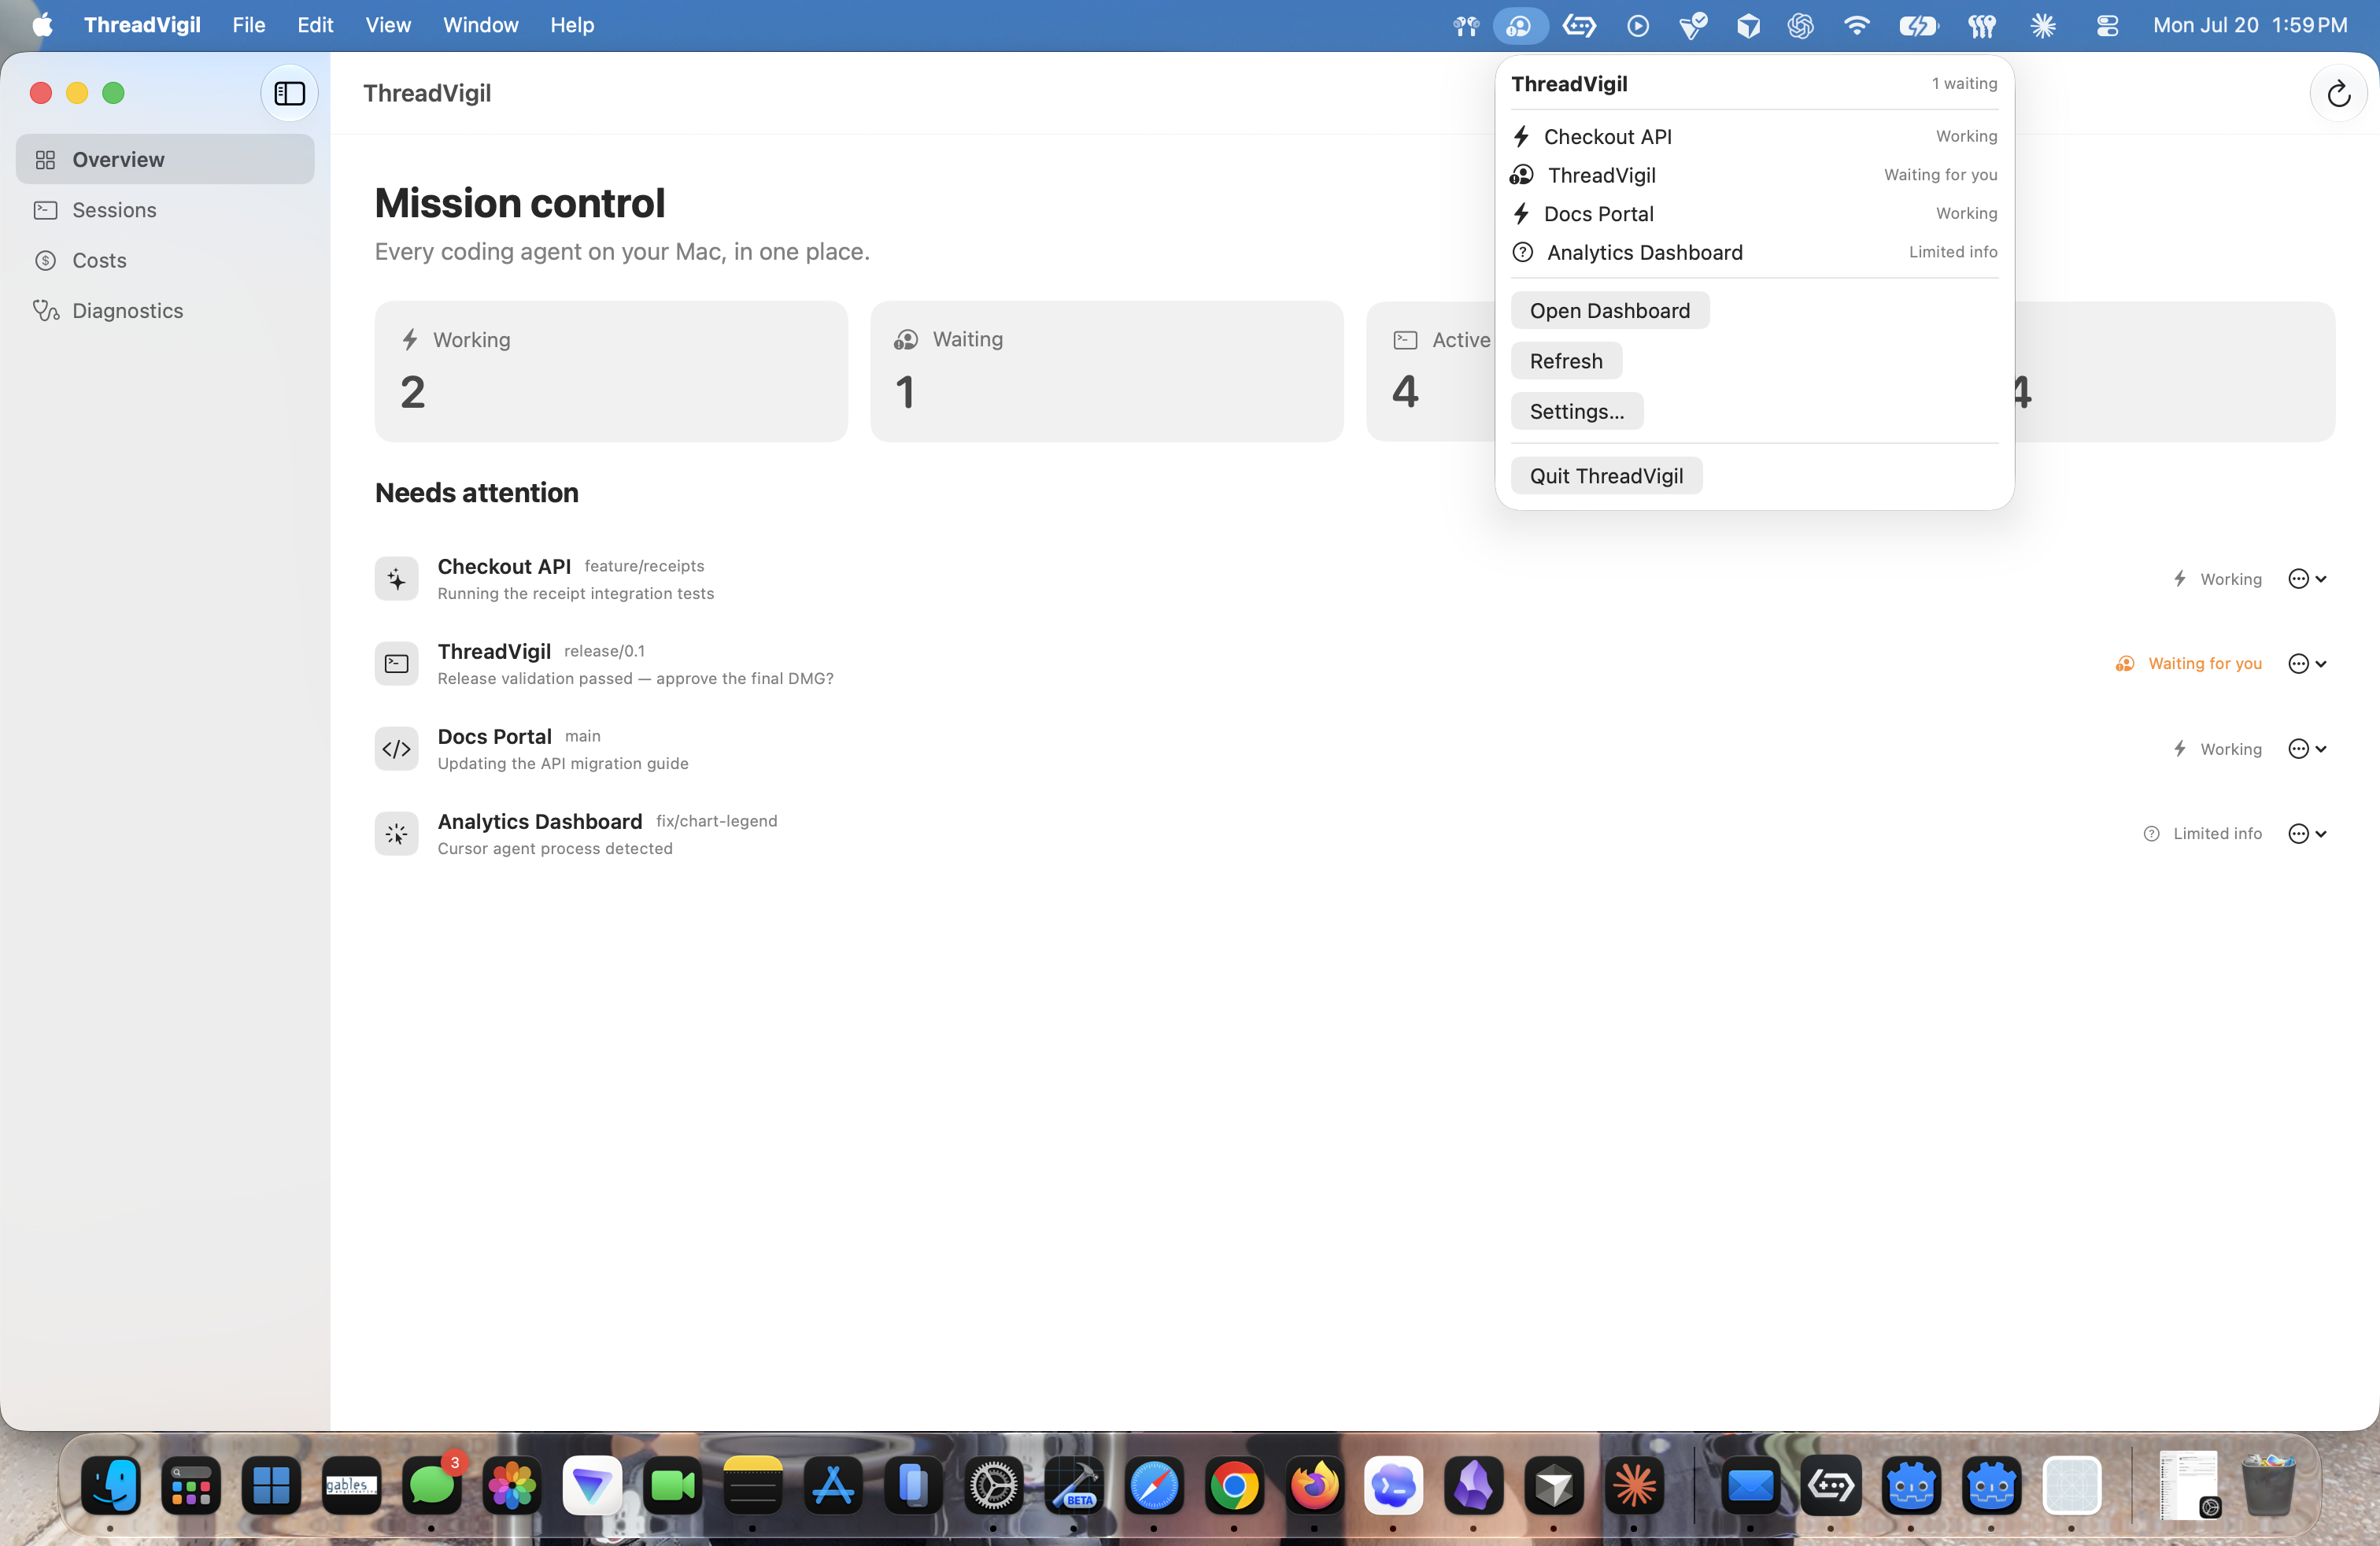Open the Edit menu
The width and height of the screenshot is (2380, 1546).
coord(315,25)
